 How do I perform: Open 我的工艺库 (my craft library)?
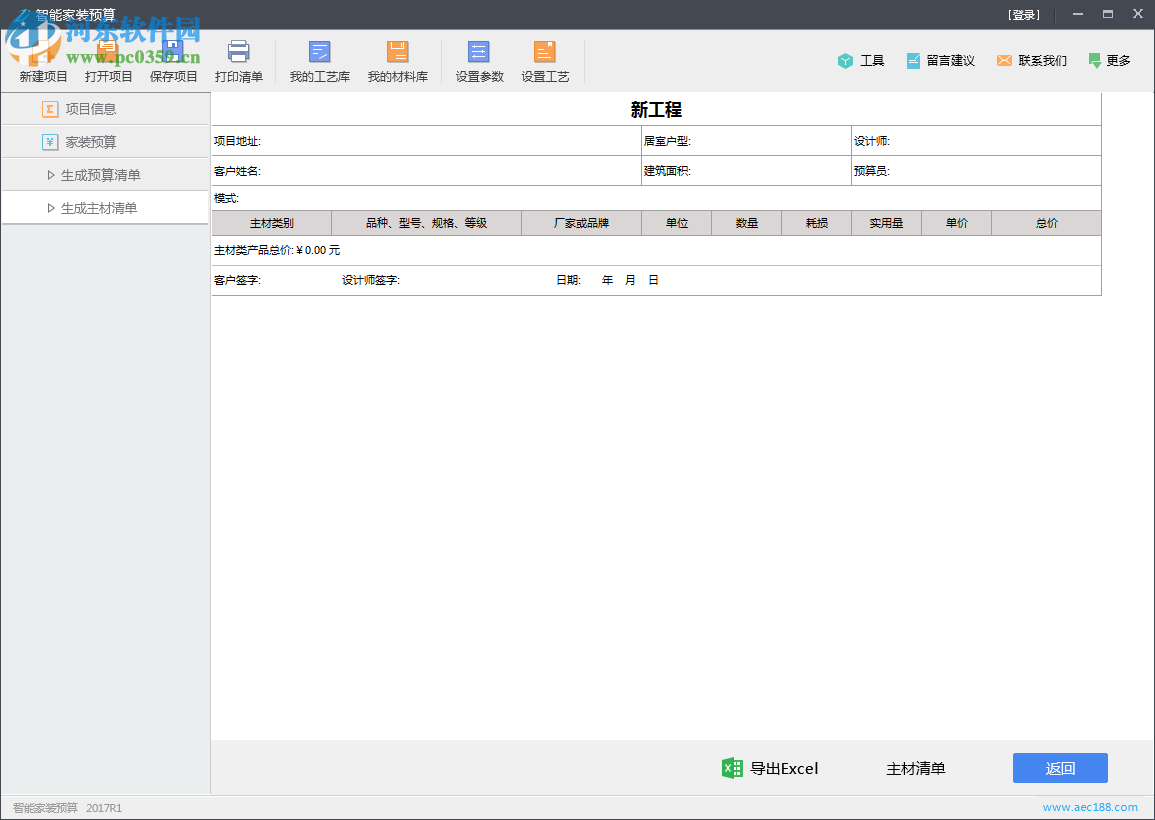pyautogui.click(x=319, y=60)
